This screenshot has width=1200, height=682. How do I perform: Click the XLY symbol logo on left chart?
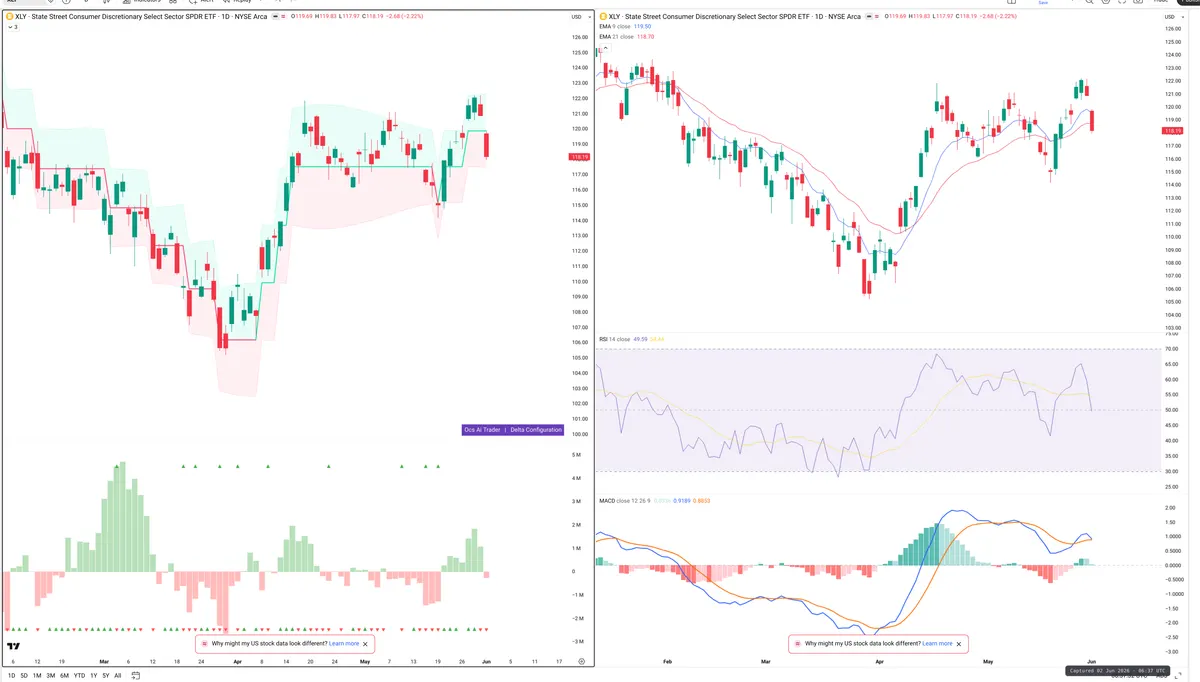click(x=9, y=17)
